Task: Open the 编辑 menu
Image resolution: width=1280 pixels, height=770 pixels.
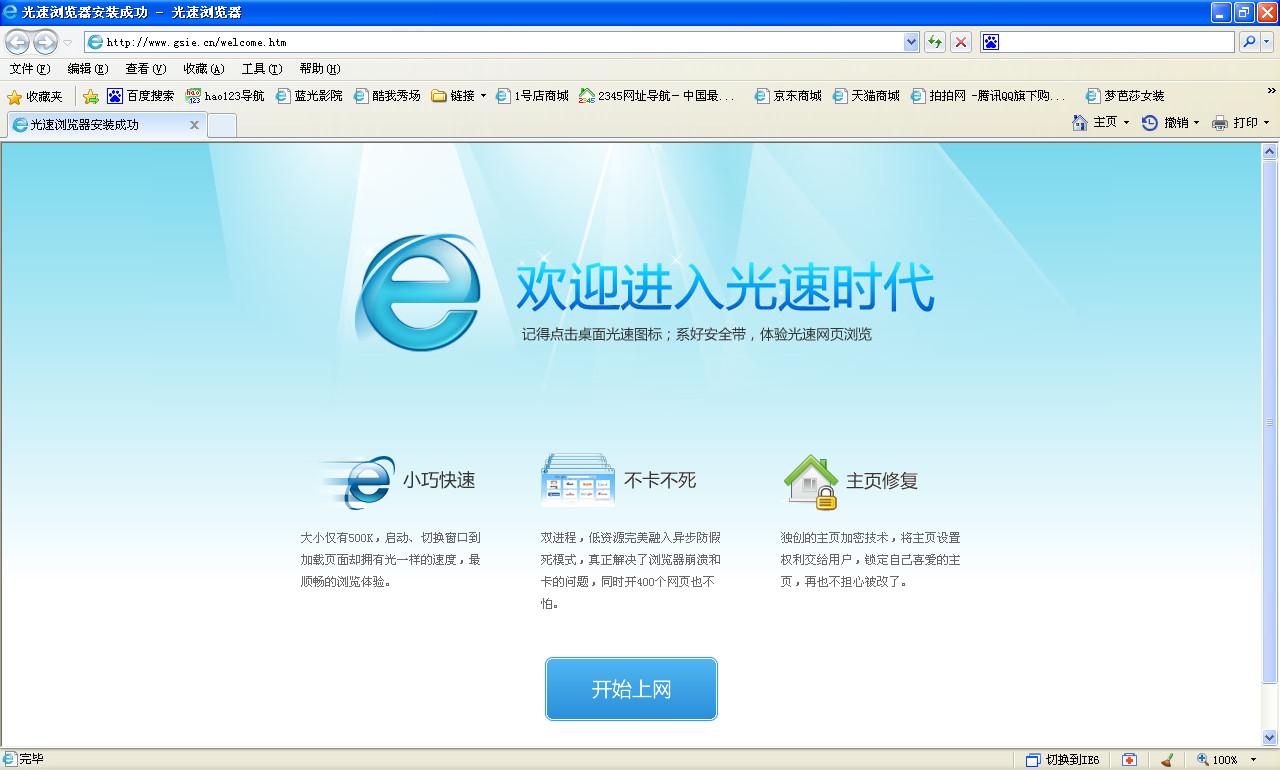Action: tap(88, 69)
